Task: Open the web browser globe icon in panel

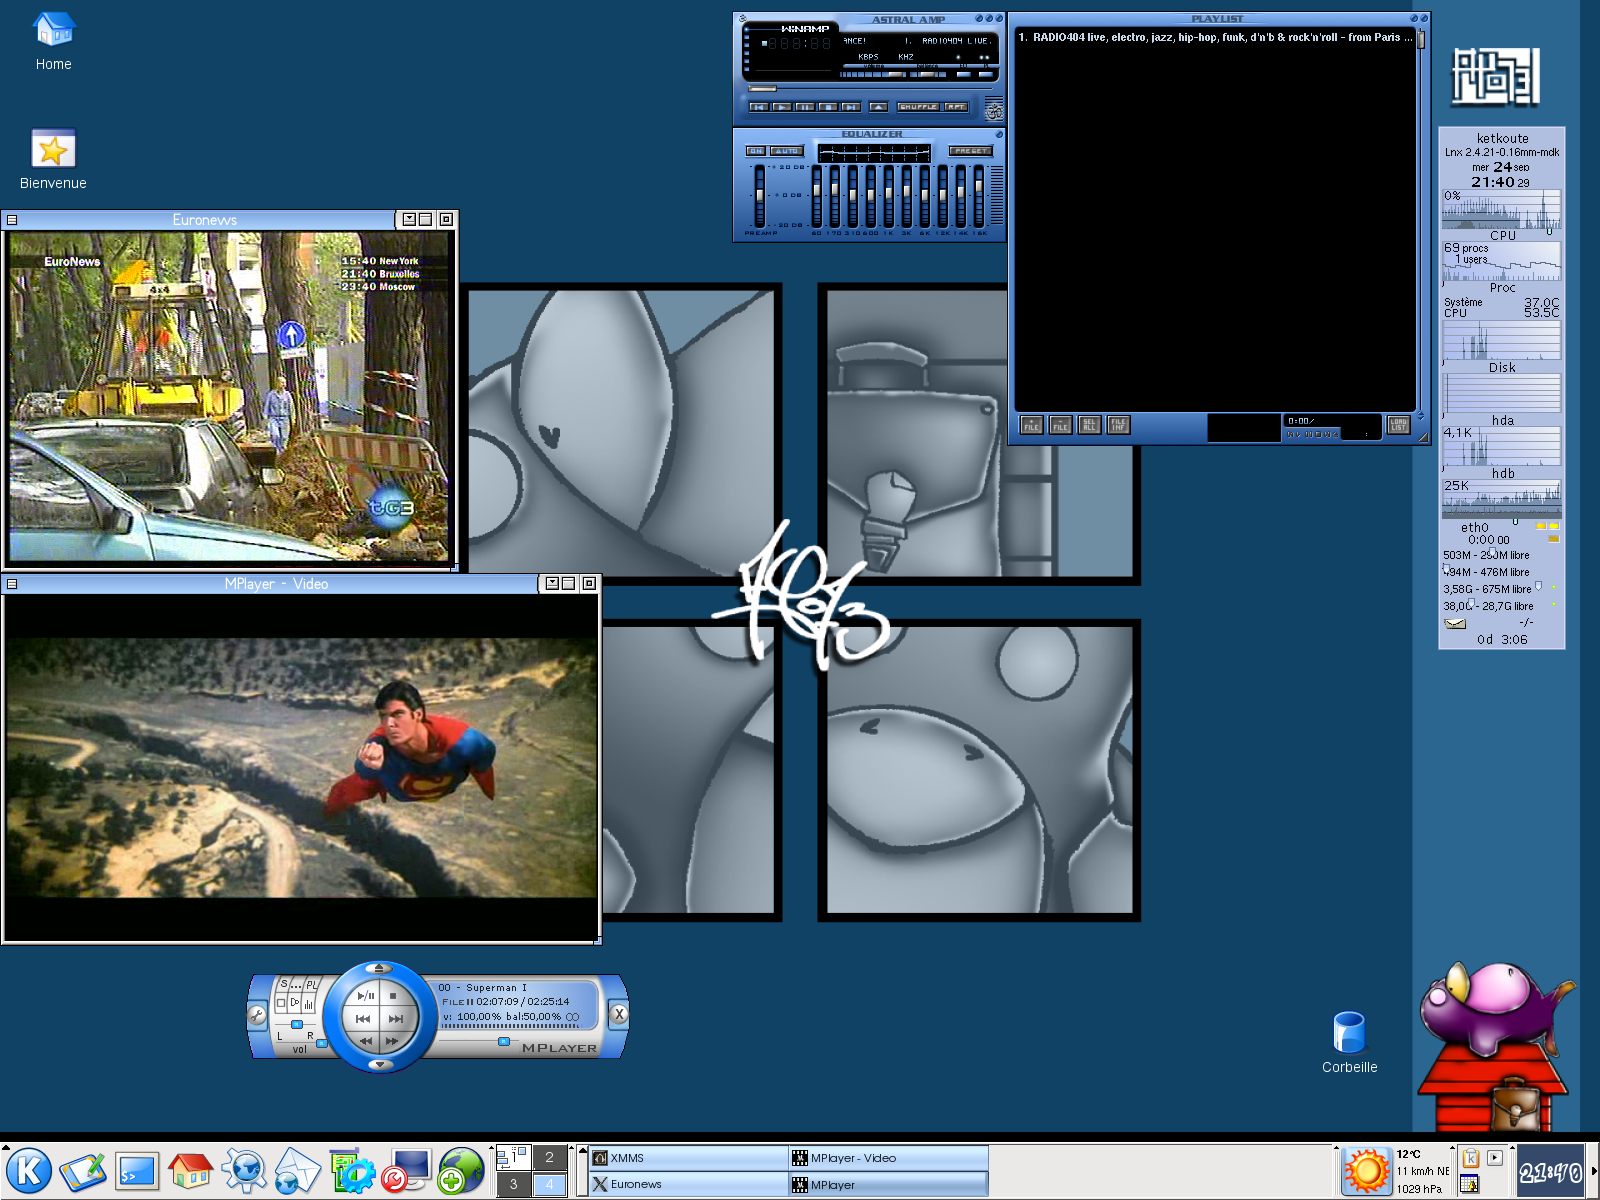Action: 244,1170
